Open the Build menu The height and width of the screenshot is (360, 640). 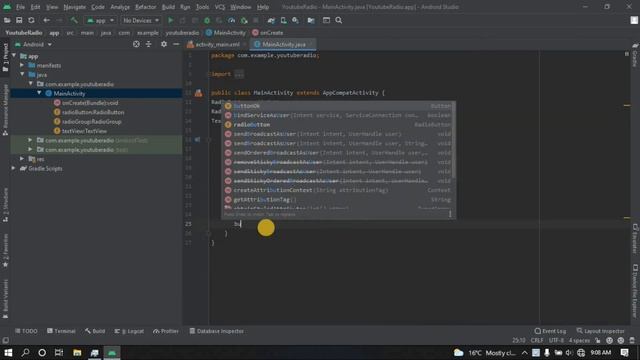168,7
